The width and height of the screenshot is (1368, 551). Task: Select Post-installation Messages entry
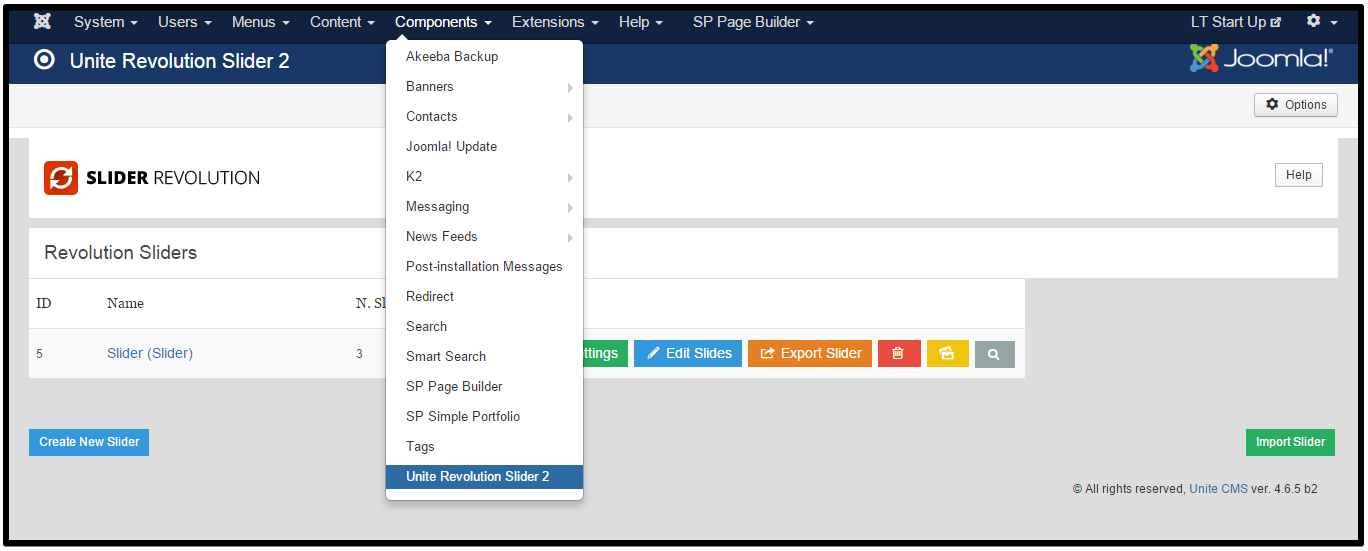(484, 267)
